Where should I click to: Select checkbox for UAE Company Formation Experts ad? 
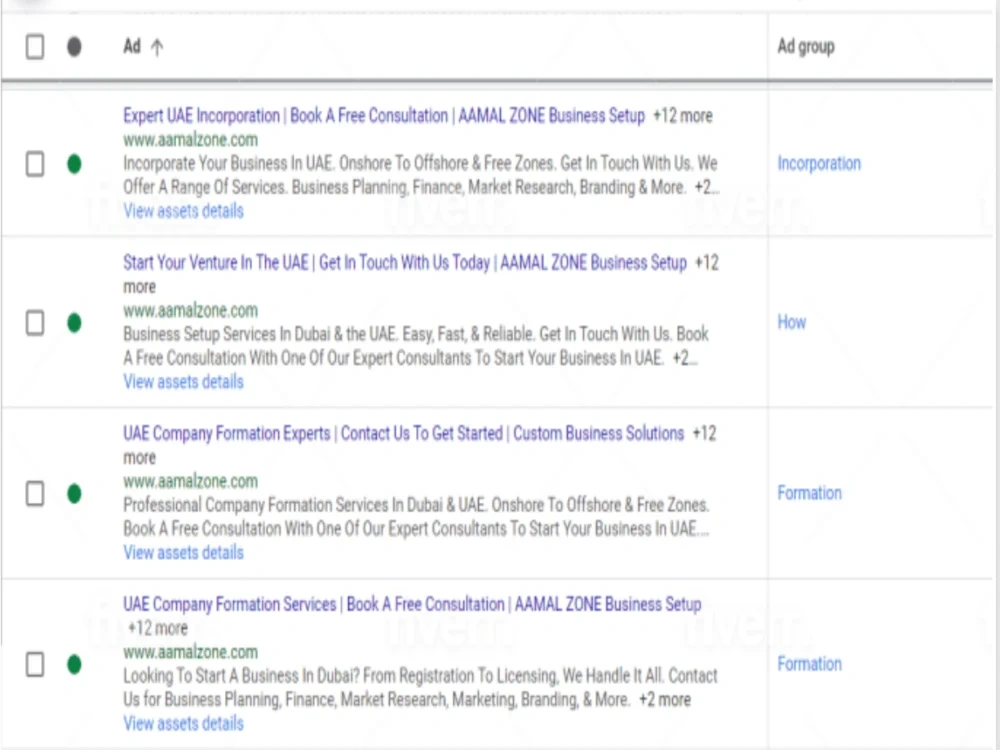[35, 494]
